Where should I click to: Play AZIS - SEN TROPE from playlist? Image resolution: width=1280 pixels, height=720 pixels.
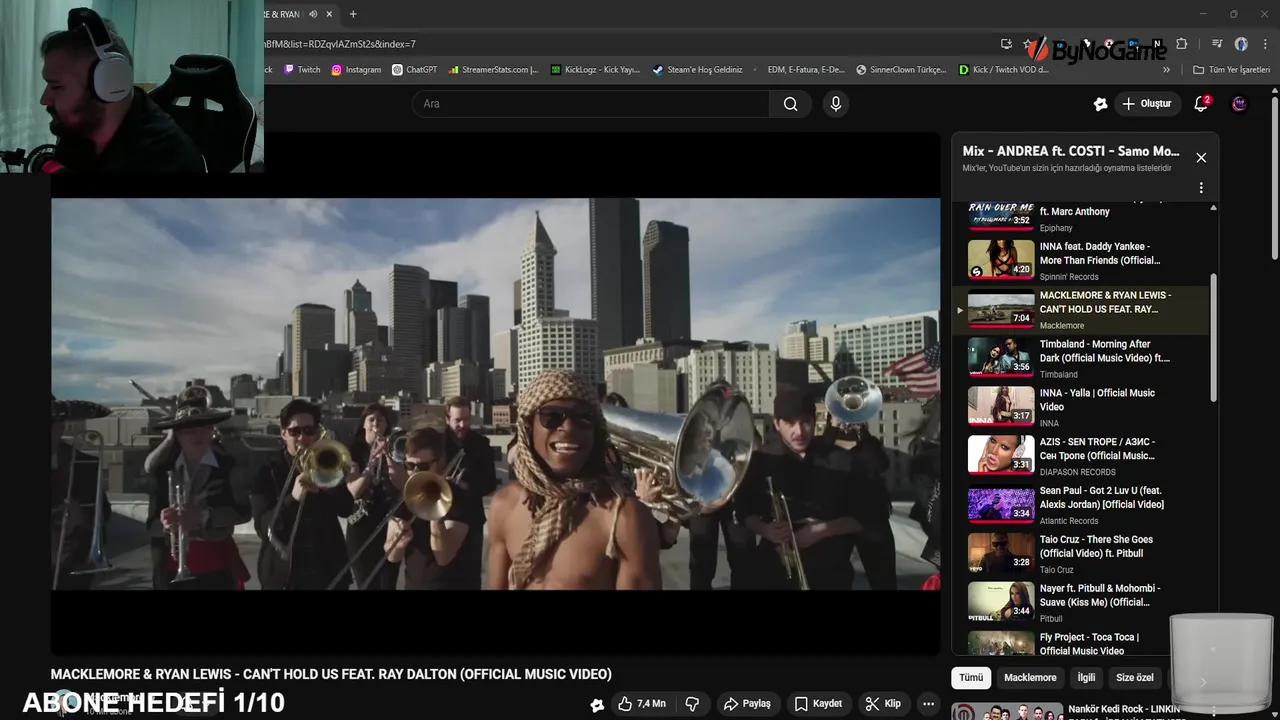1080,456
